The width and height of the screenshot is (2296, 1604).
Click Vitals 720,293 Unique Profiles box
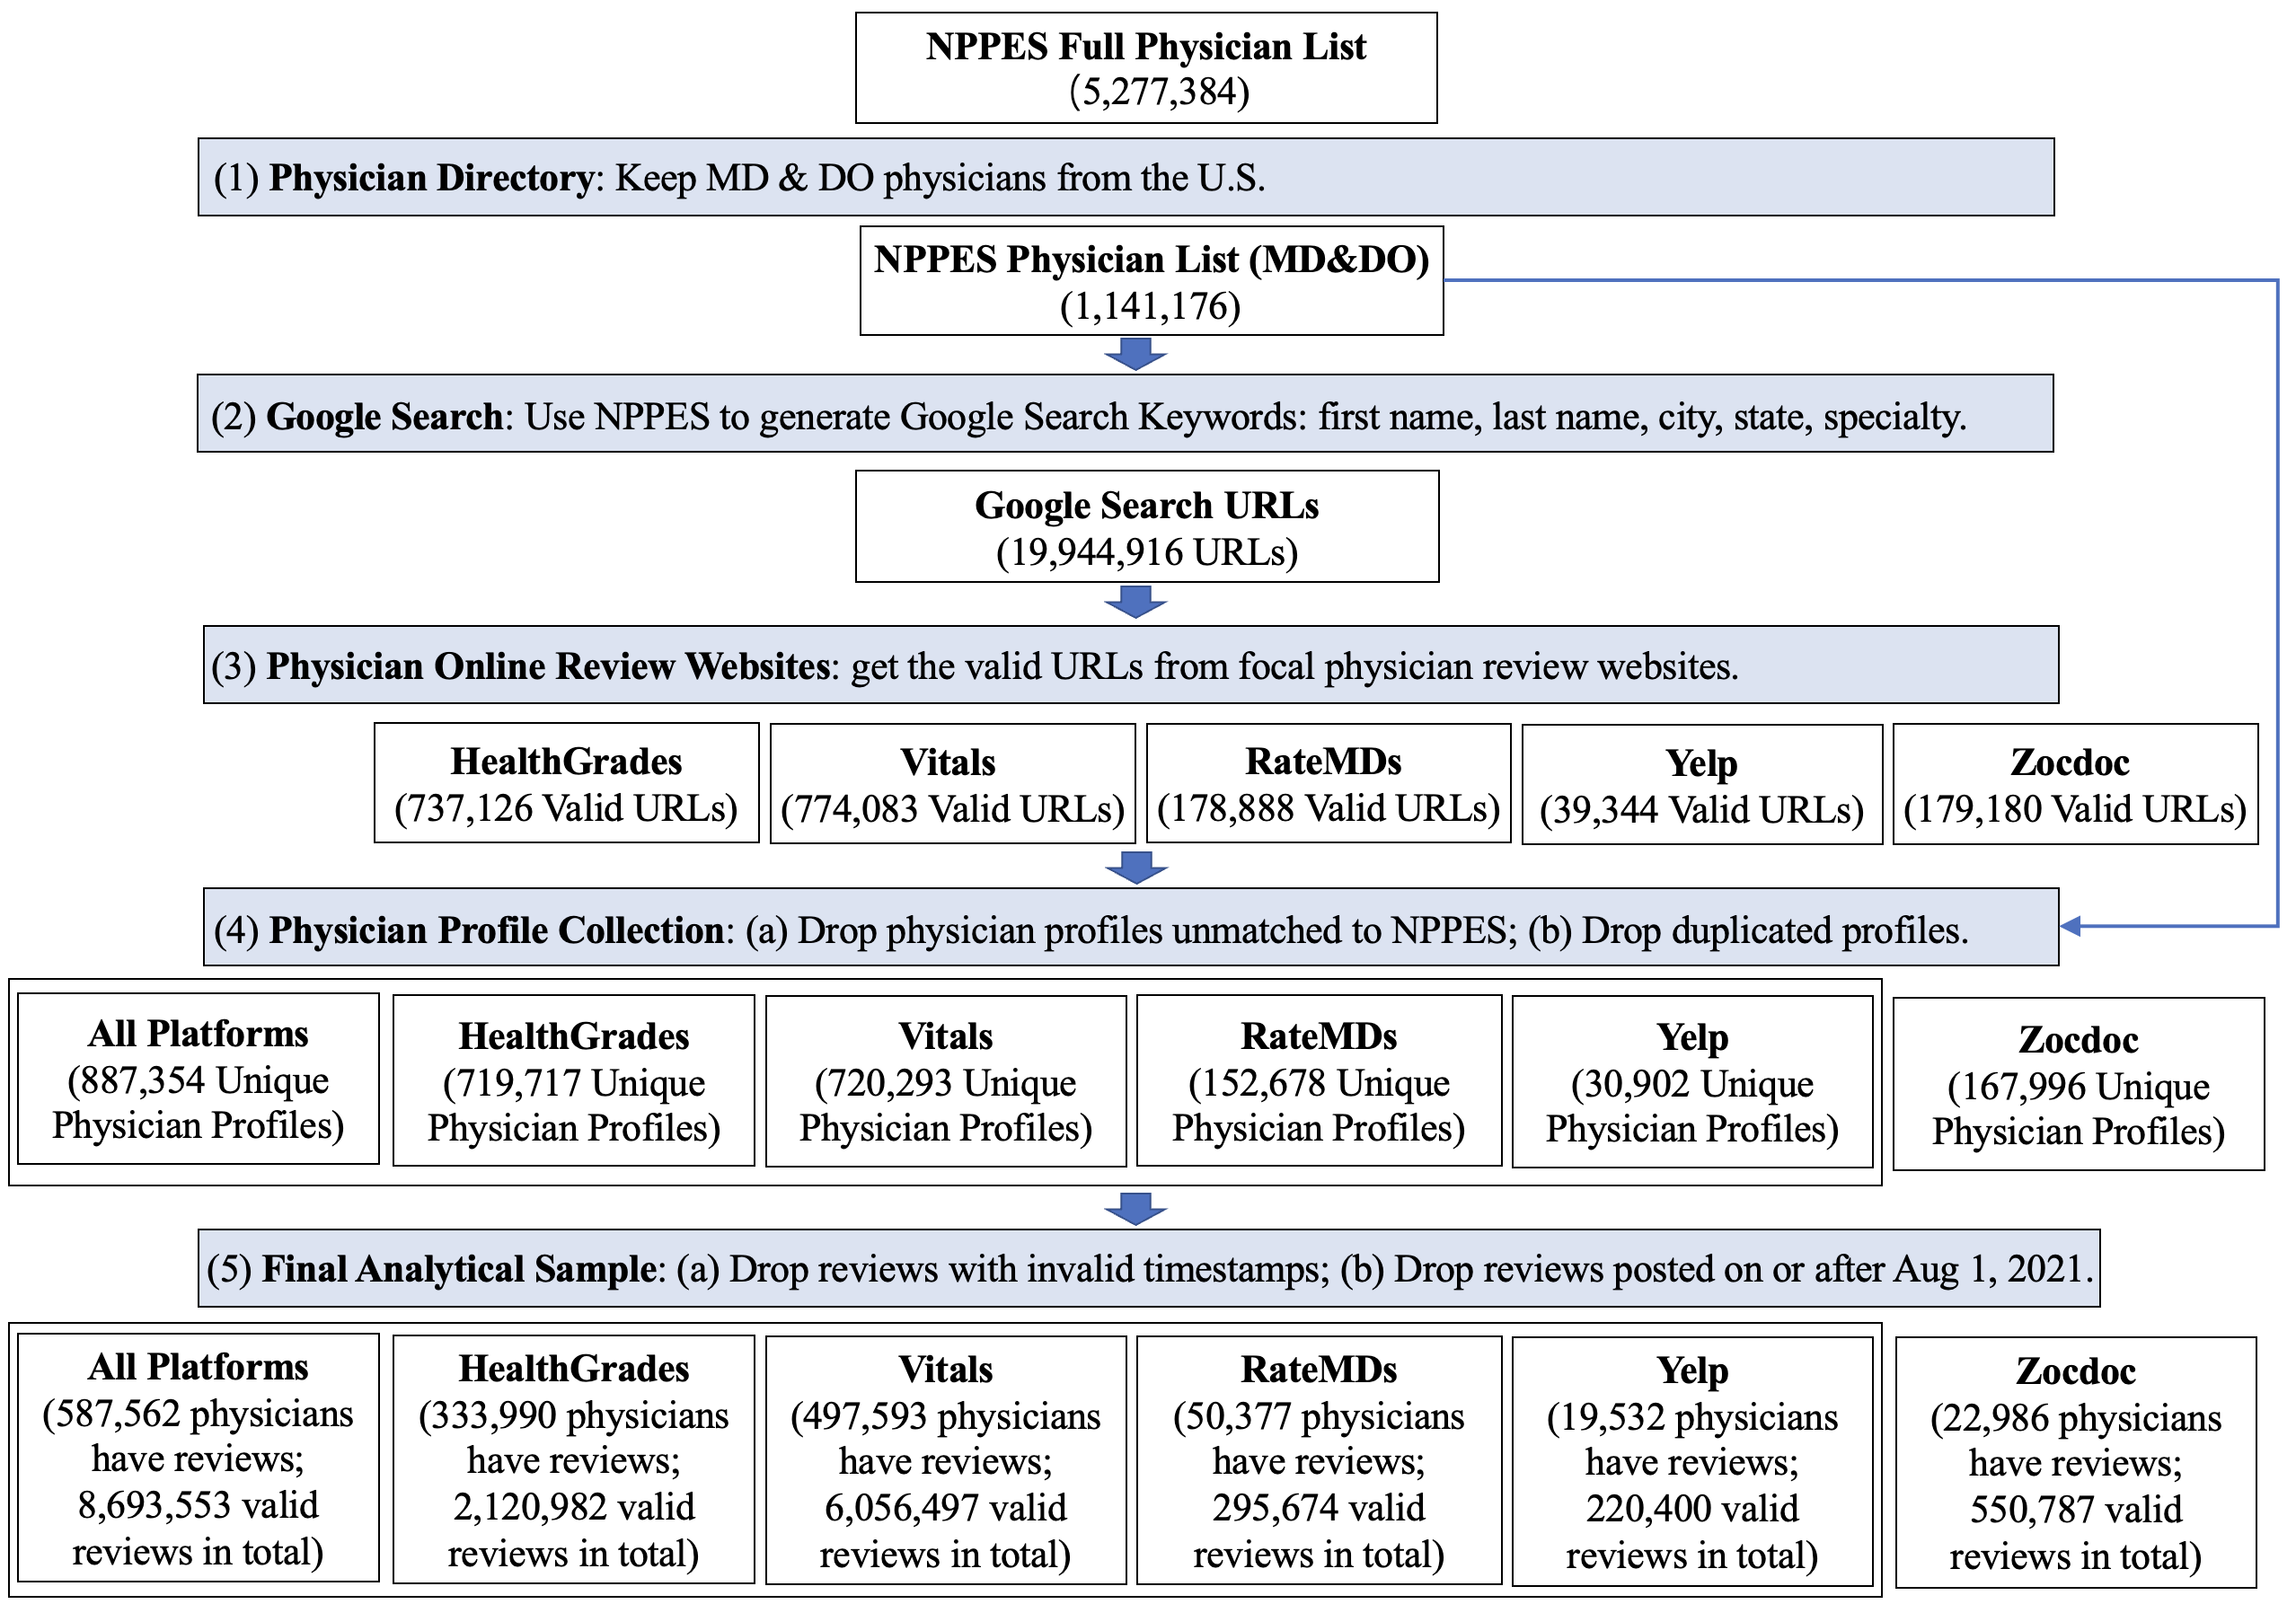(x=945, y=1081)
